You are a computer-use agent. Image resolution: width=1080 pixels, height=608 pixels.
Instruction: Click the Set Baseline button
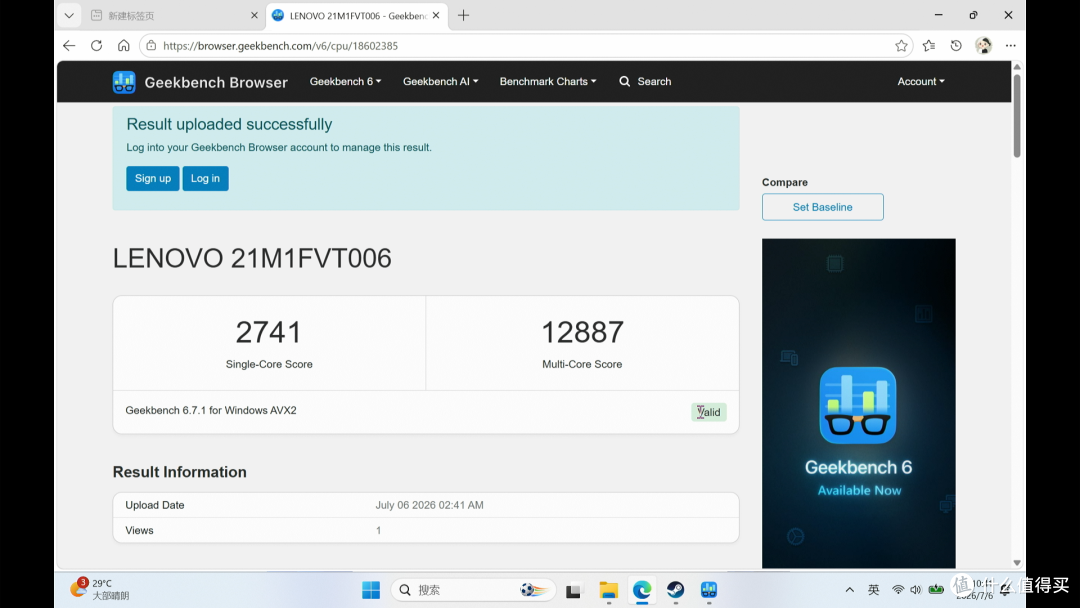[822, 207]
